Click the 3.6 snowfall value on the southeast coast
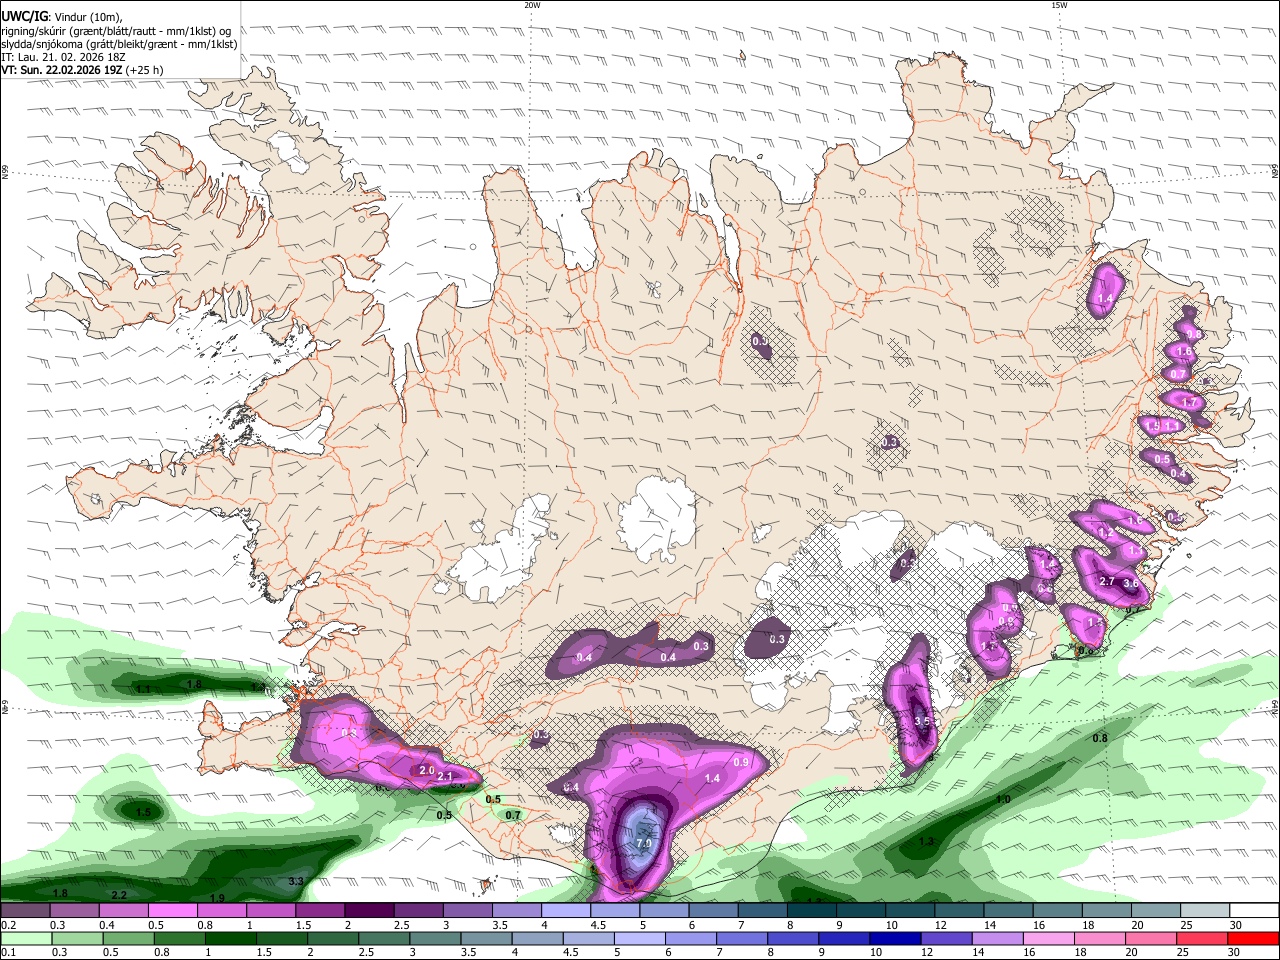Screen dimensions: 1280x960 pyautogui.click(x=1132, y=583)
